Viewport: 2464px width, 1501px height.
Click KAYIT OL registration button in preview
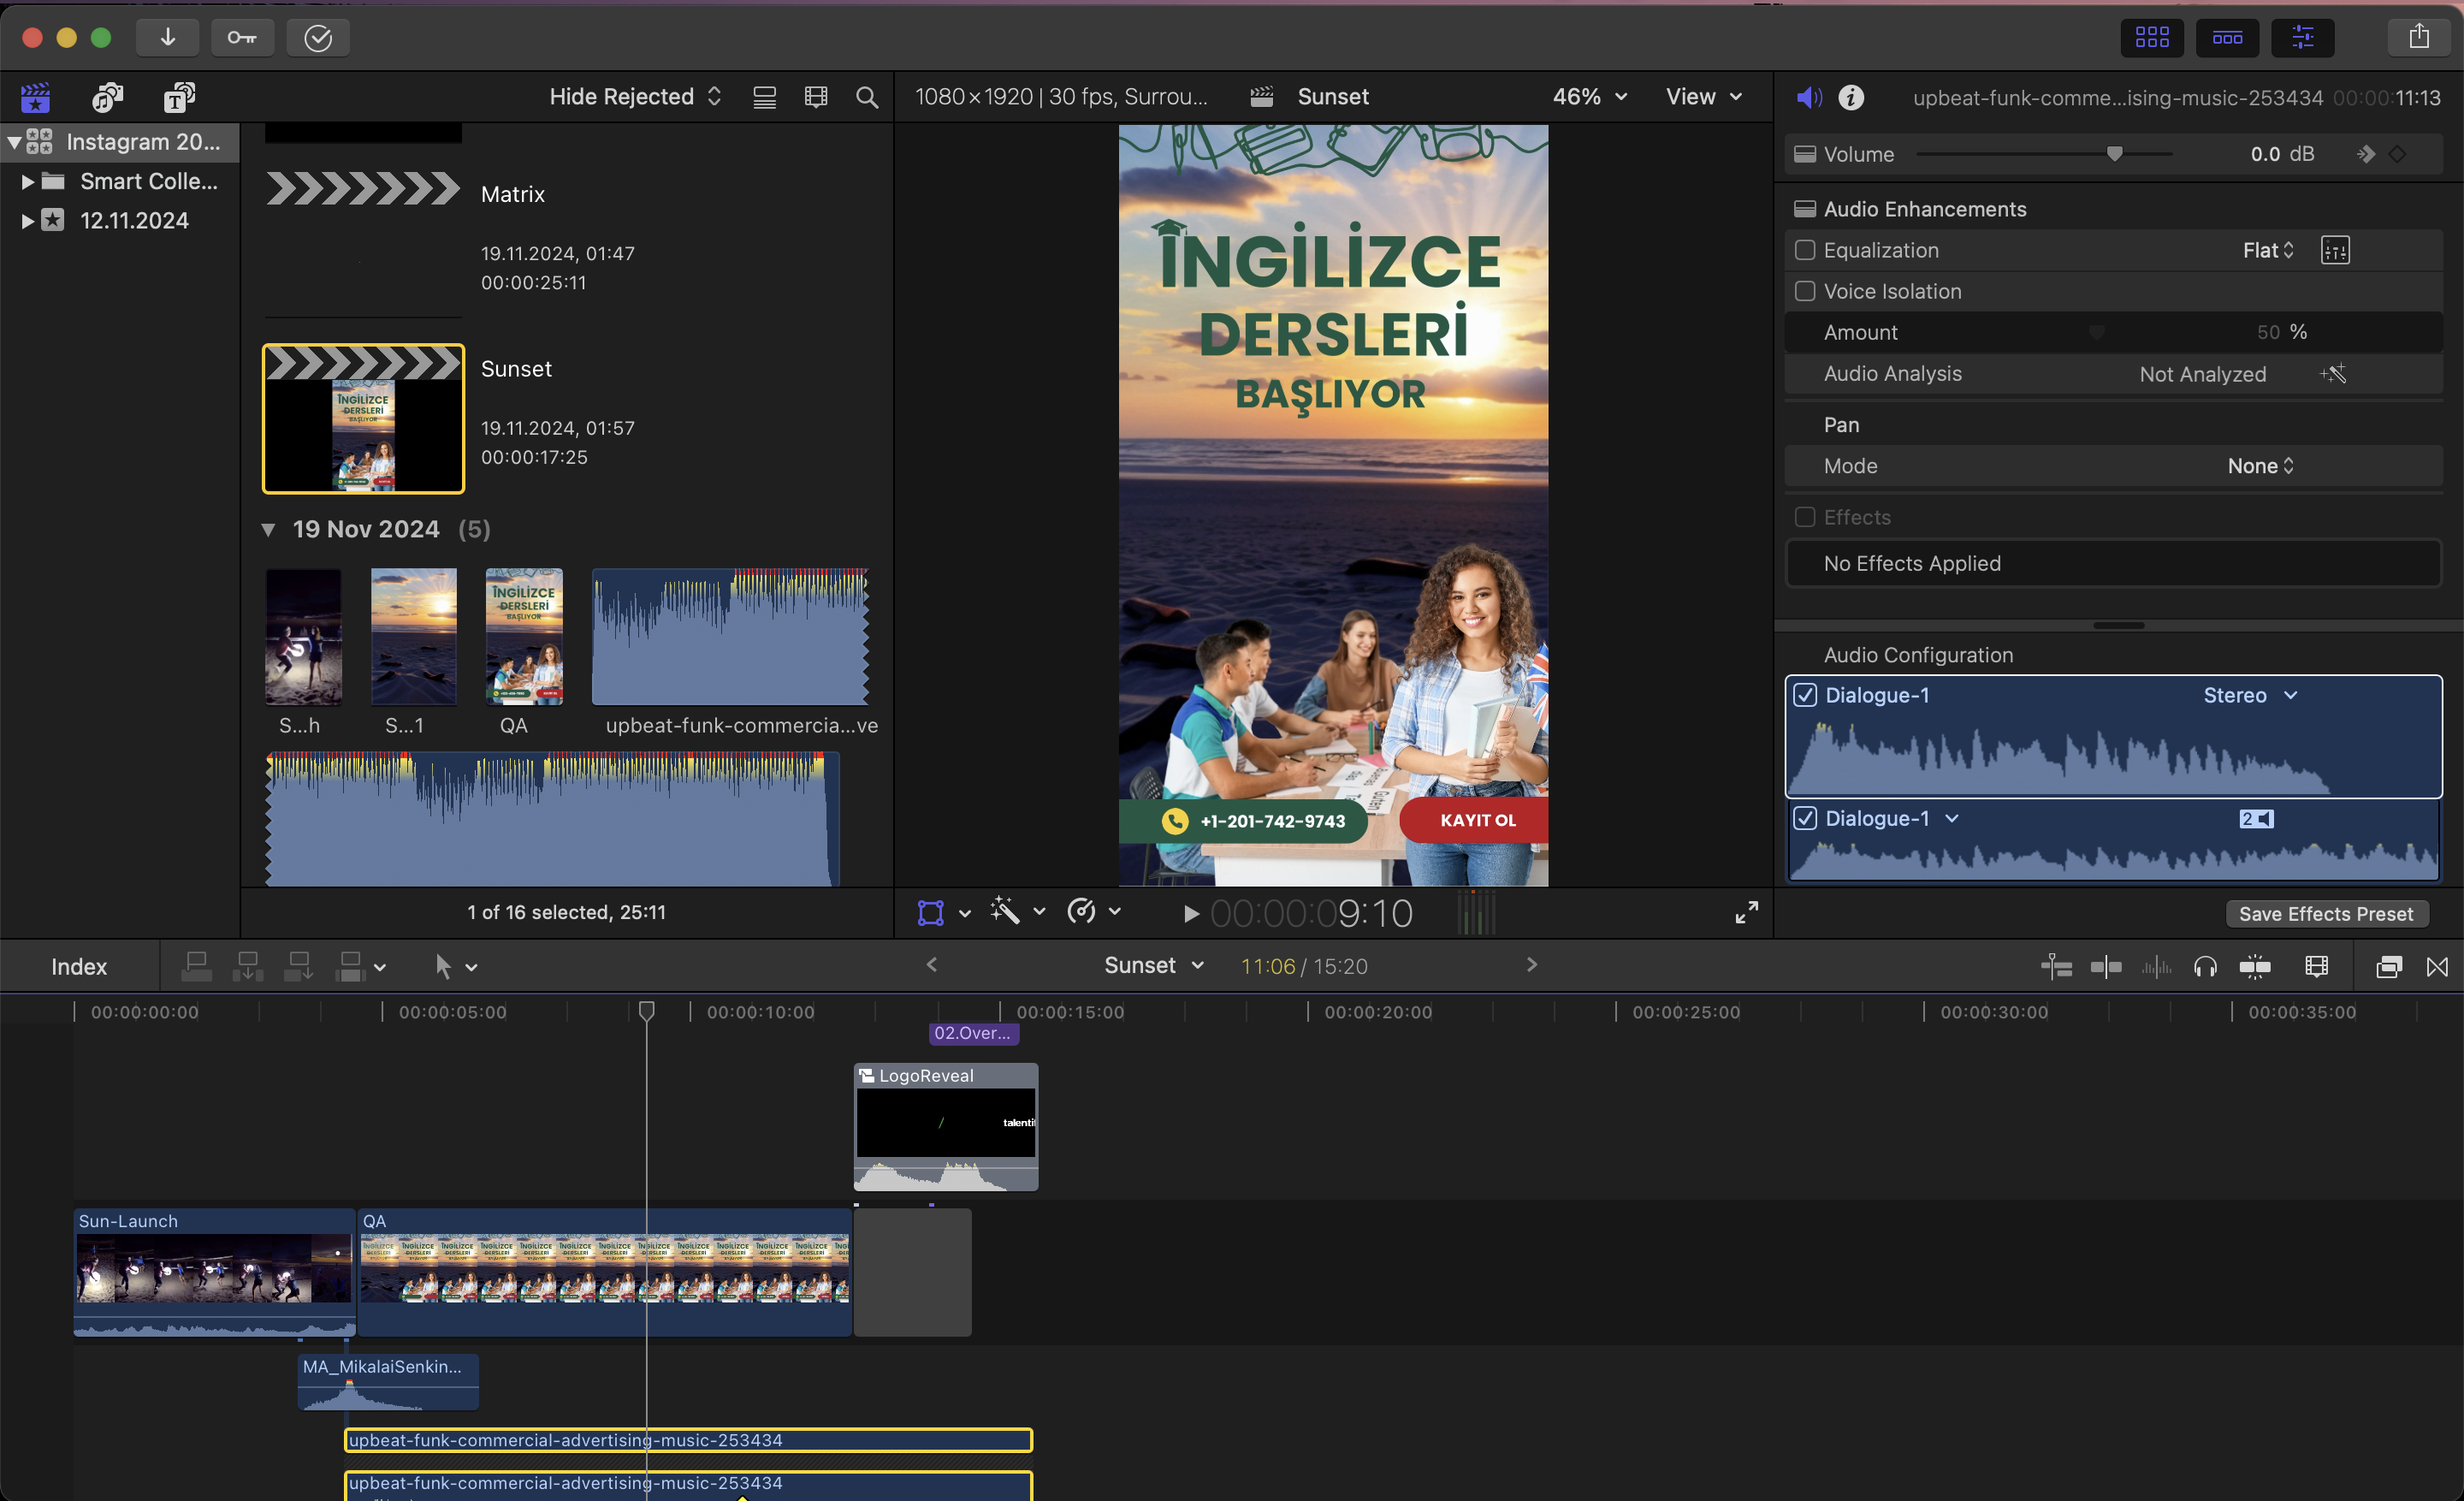(x=1475, y=820)
